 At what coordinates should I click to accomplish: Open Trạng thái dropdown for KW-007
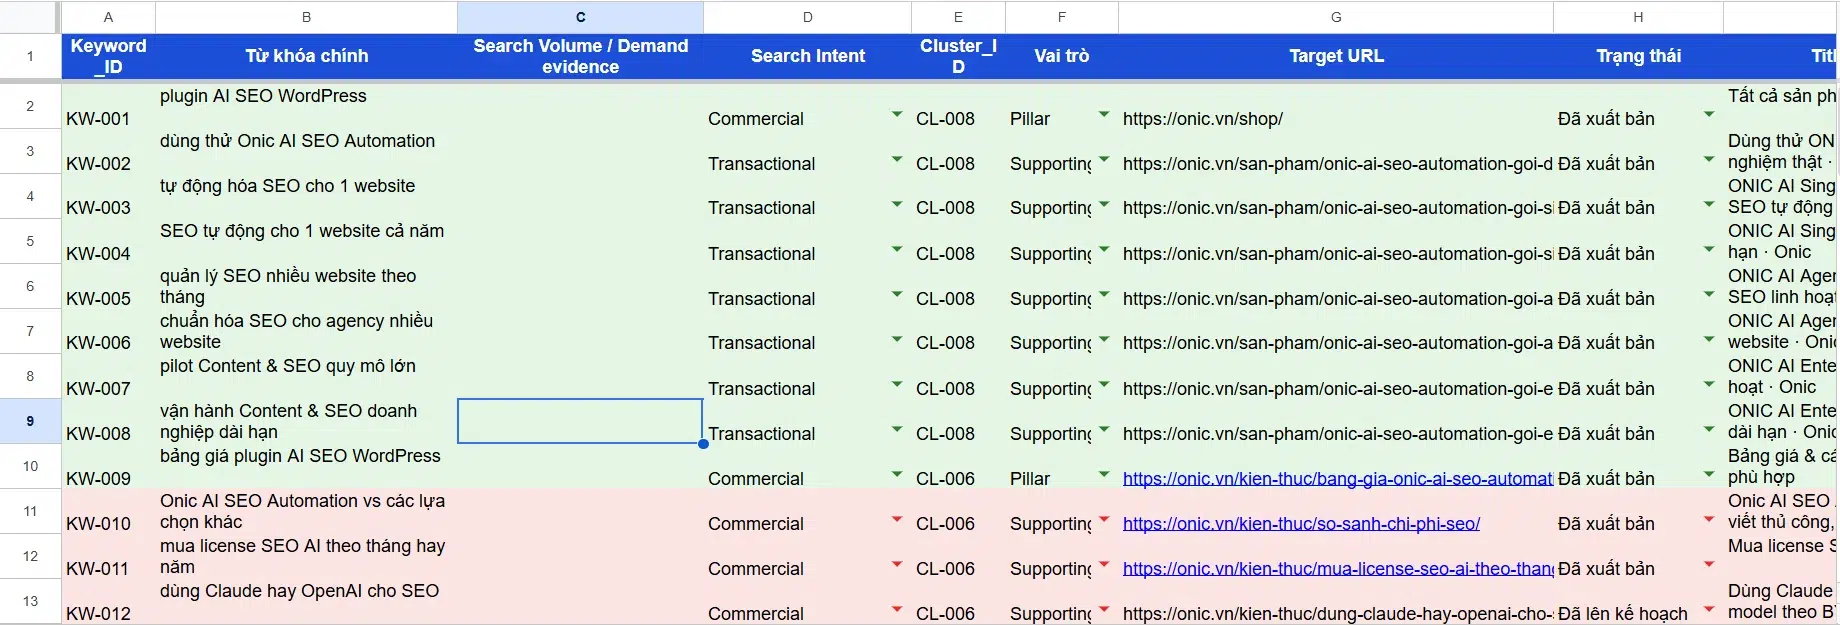pyautogui.click(x=1709, y=385)
